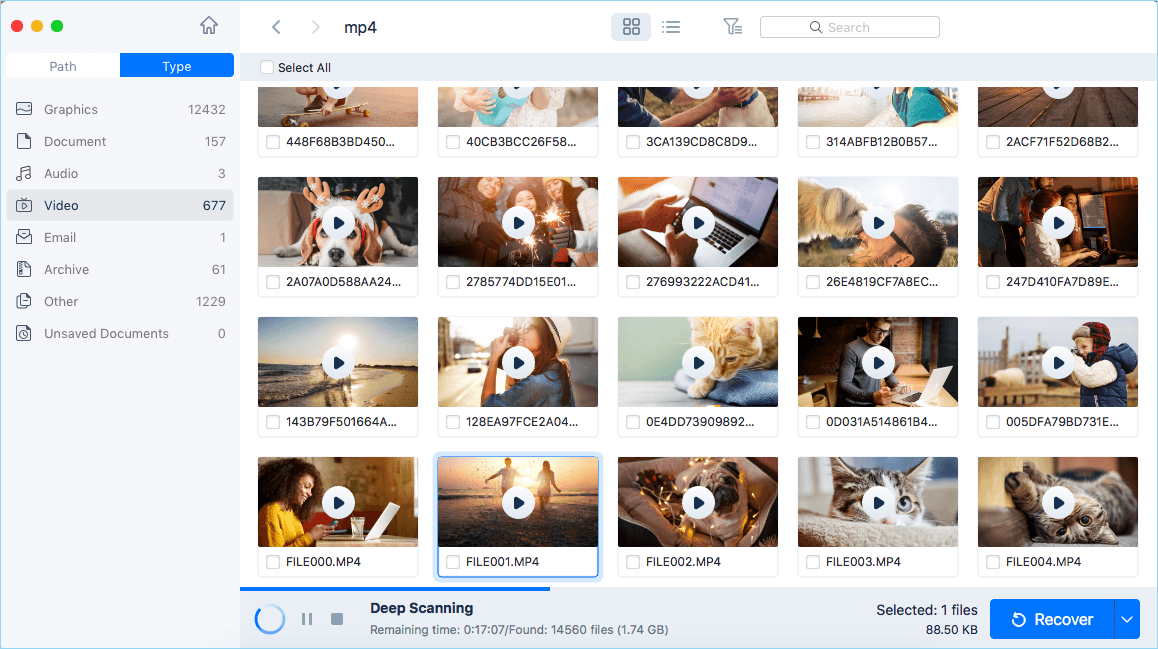This screenshot has height=649, width=1158.
Task: Click the Recover button
Action: tap(1052, 619)
